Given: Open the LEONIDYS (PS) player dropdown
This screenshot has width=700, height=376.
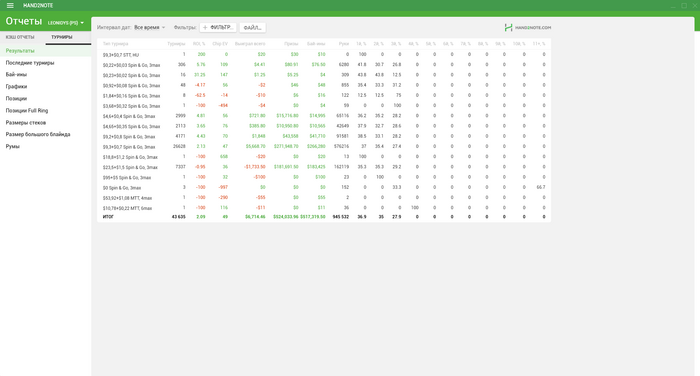Looking at the screenshot, I should click(66, 23).
